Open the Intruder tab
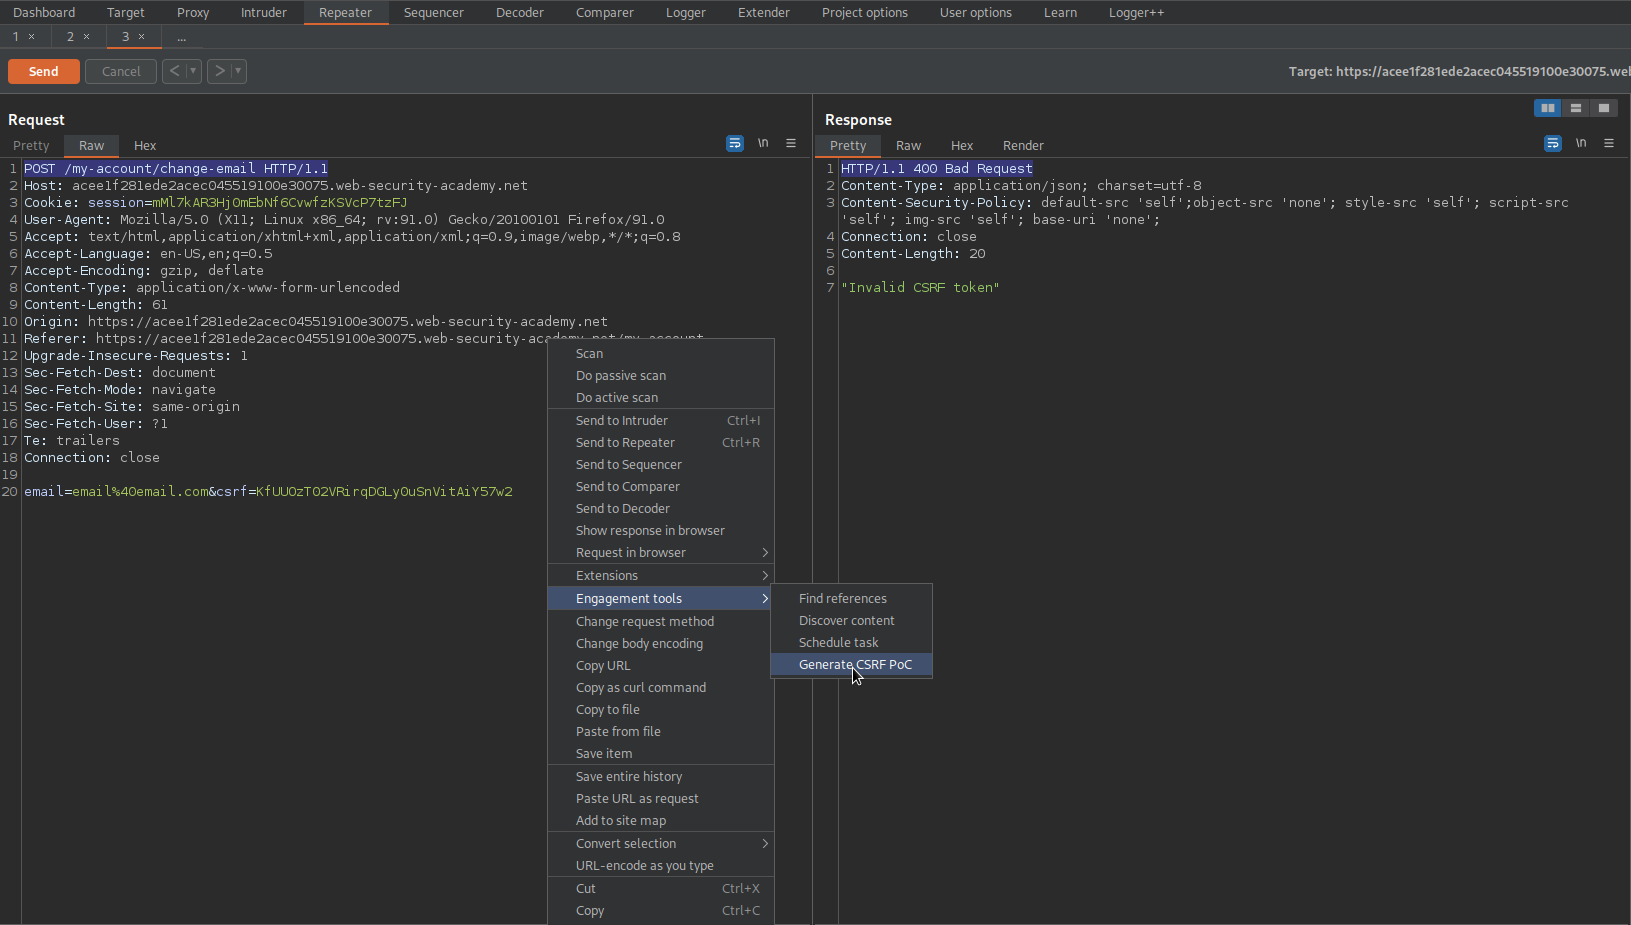1631x925 pixels. click(264, 13)
